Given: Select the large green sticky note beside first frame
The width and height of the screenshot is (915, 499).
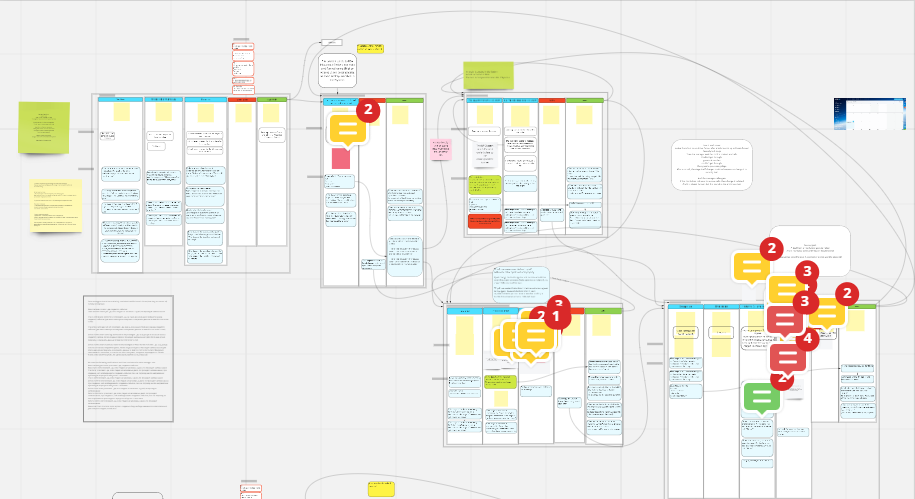Looking at the screenshot, I should tap(44, 128).
